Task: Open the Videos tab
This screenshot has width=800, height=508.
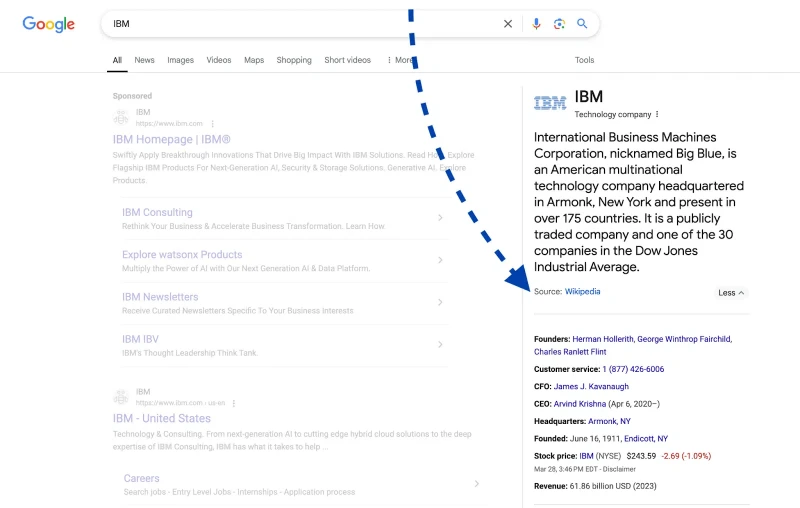Action: pyautogui.click(x=219, y=60)
